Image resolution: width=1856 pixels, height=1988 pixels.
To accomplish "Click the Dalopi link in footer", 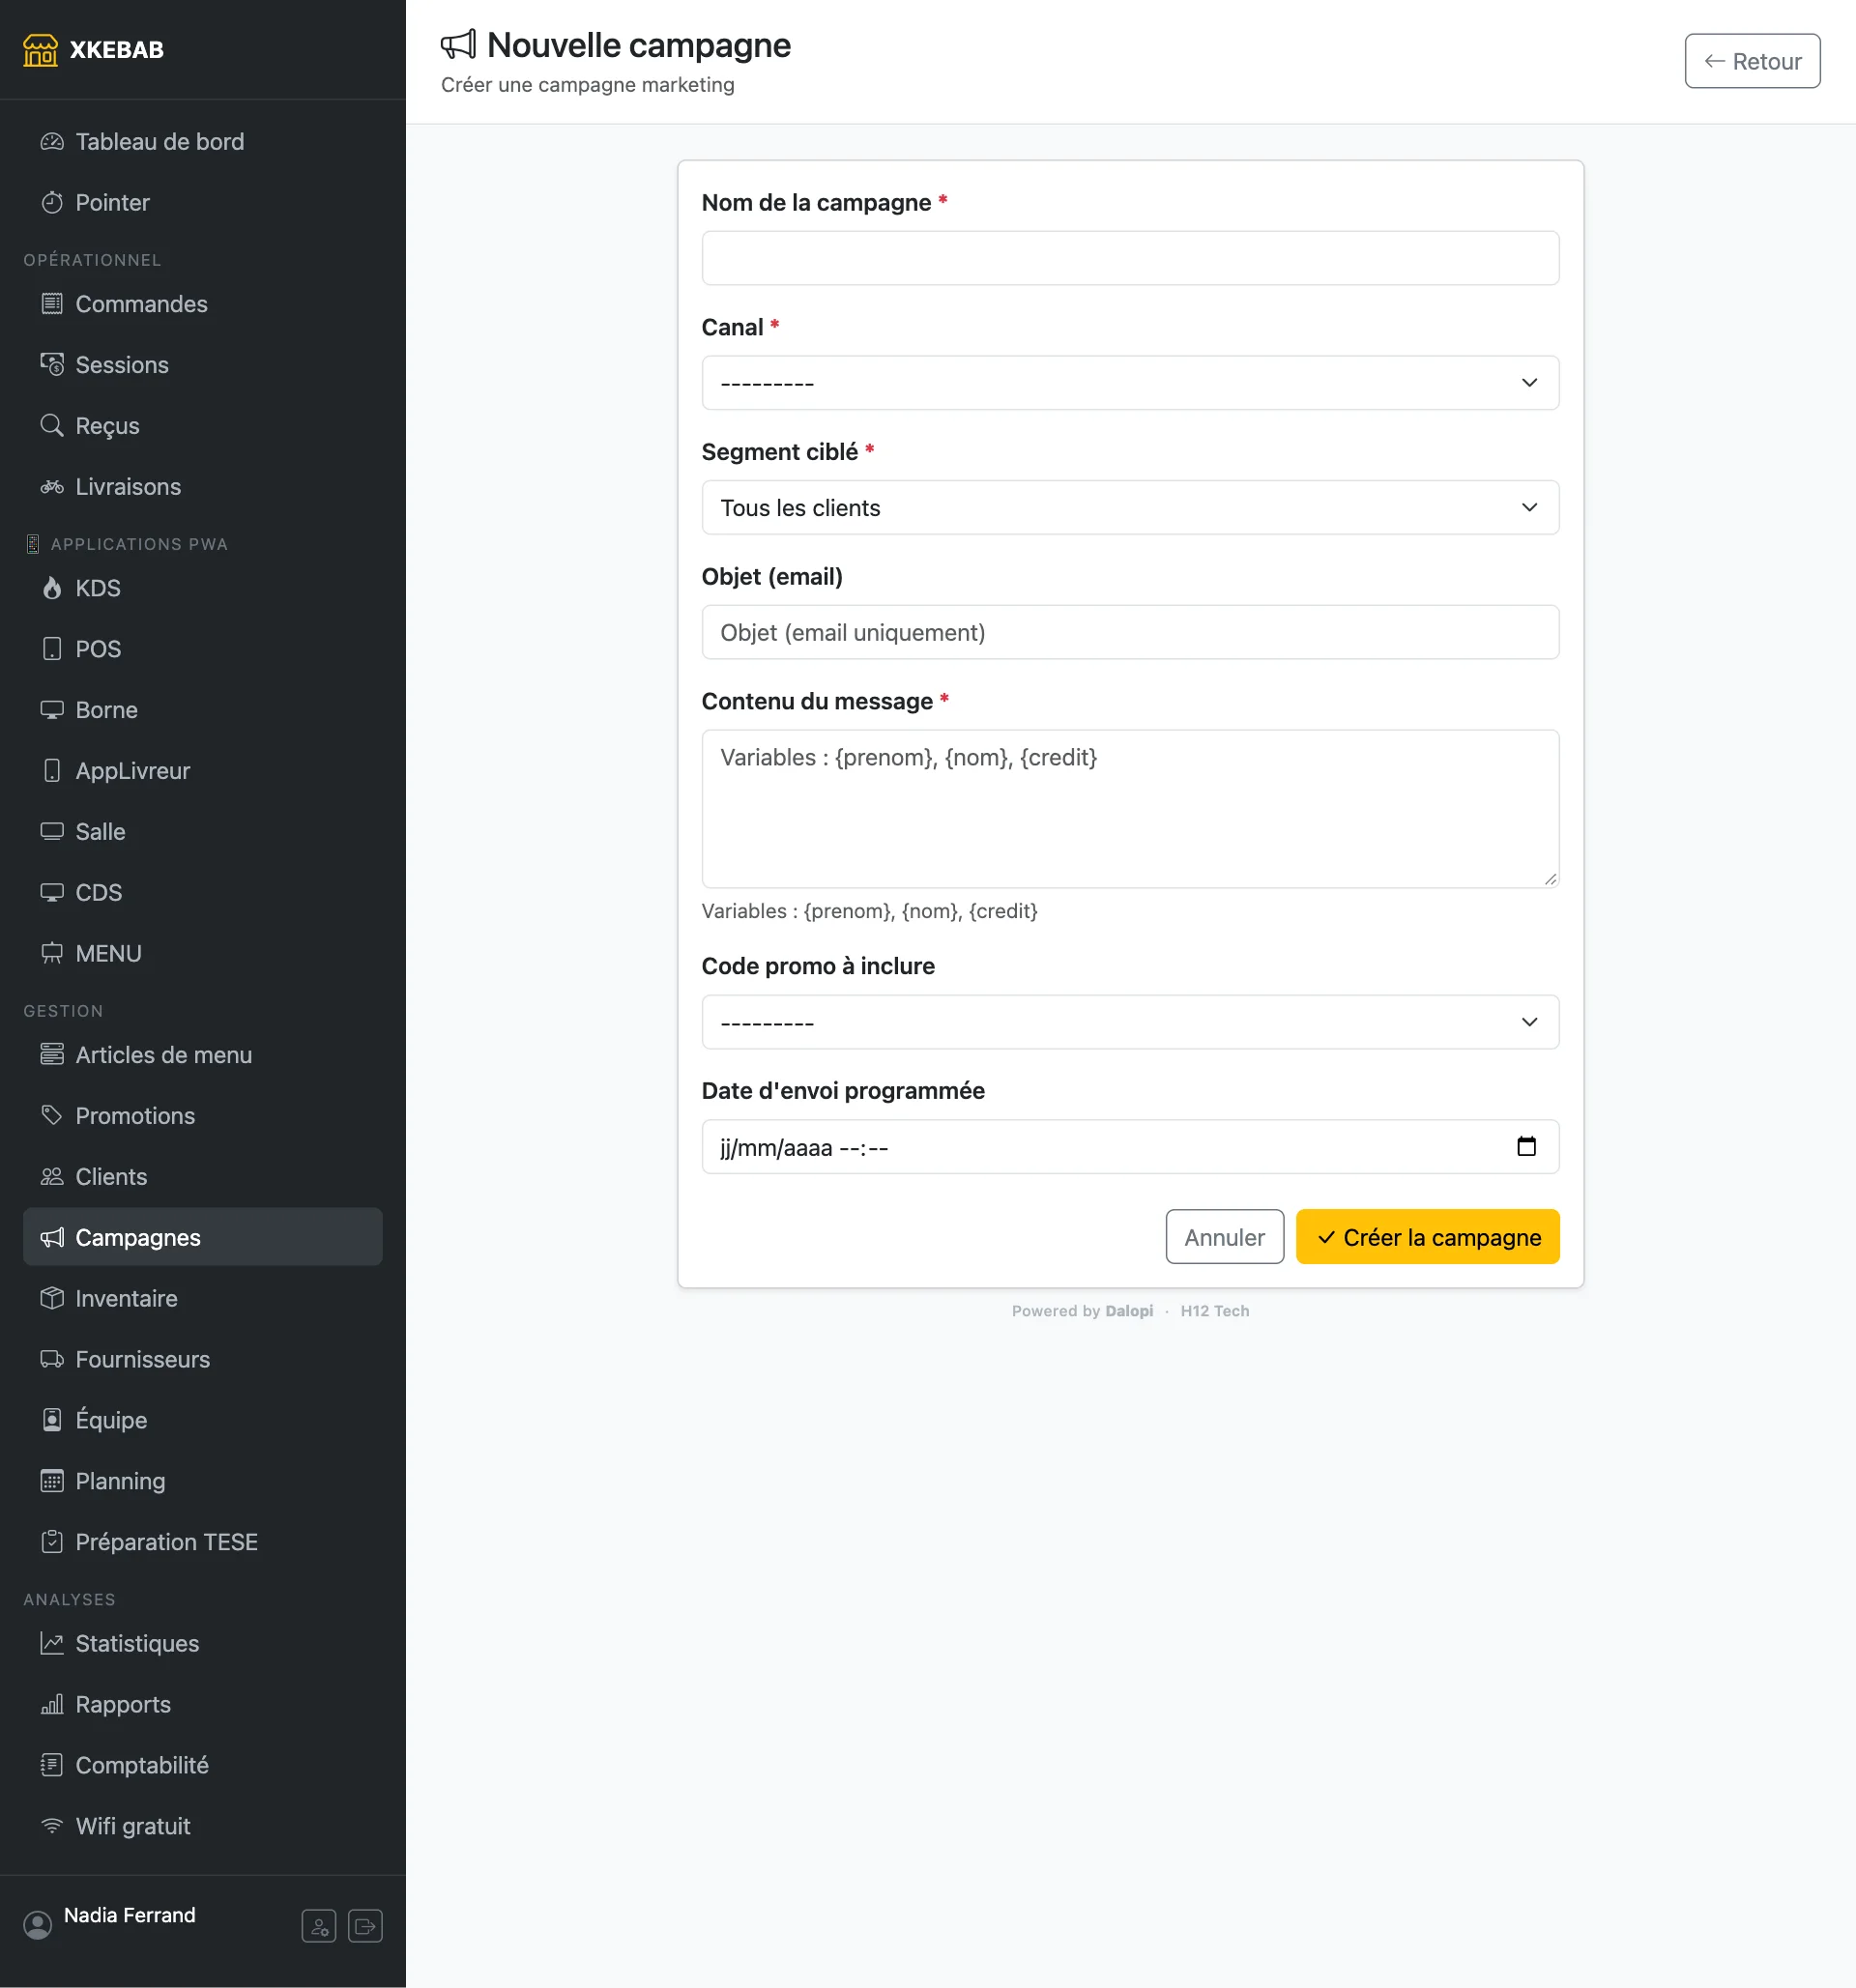I will pyautogui.click(x=1129, y=1311).
